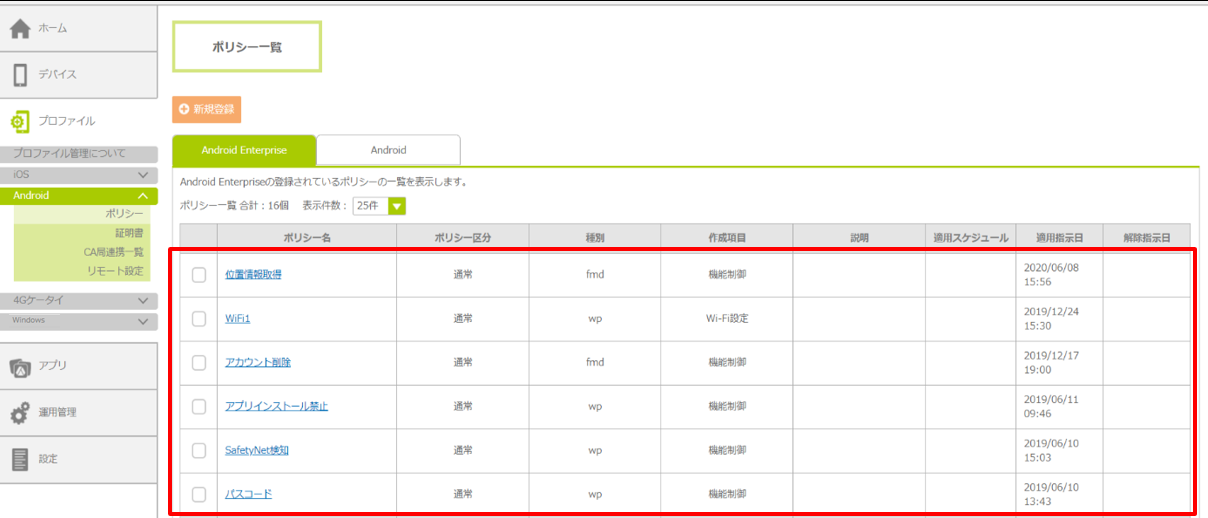Select the SafetyNet検知 row checkbox

pos(199,450)
